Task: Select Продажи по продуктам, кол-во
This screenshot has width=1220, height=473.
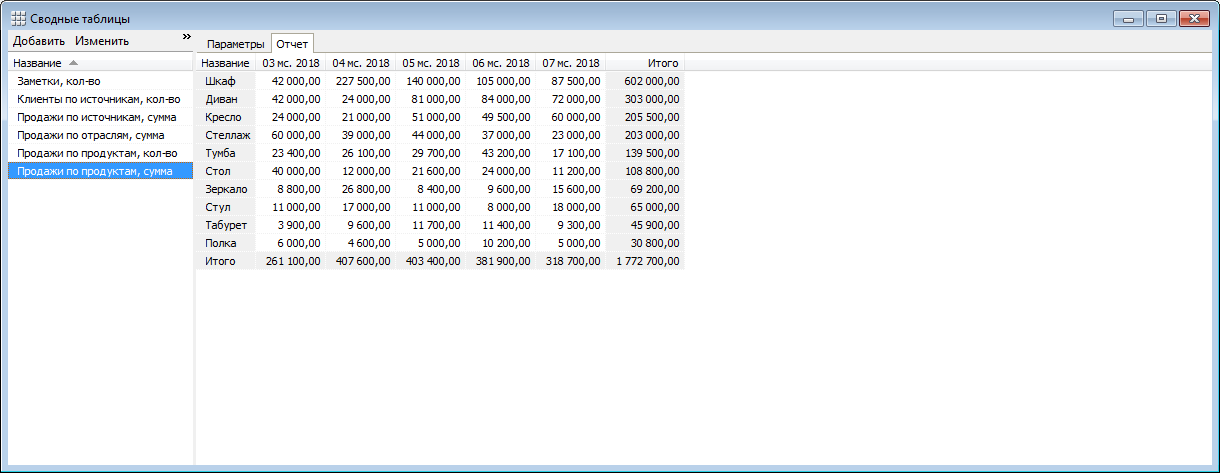Action: 97,153
